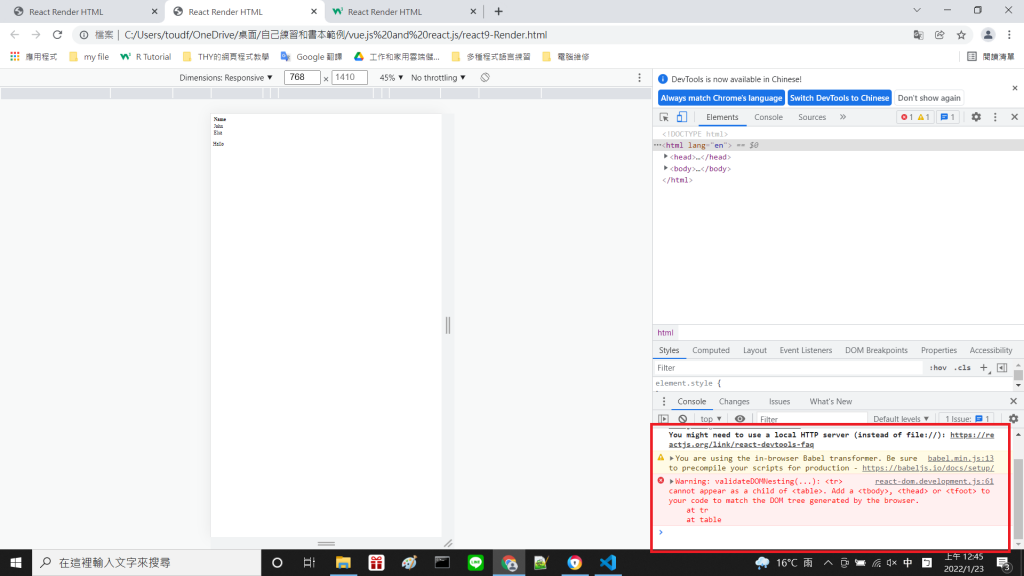This screenshot has height=576, width=1024.
Task: Expand the validateDOMNesting error message
Action: [x=671, y=481]
